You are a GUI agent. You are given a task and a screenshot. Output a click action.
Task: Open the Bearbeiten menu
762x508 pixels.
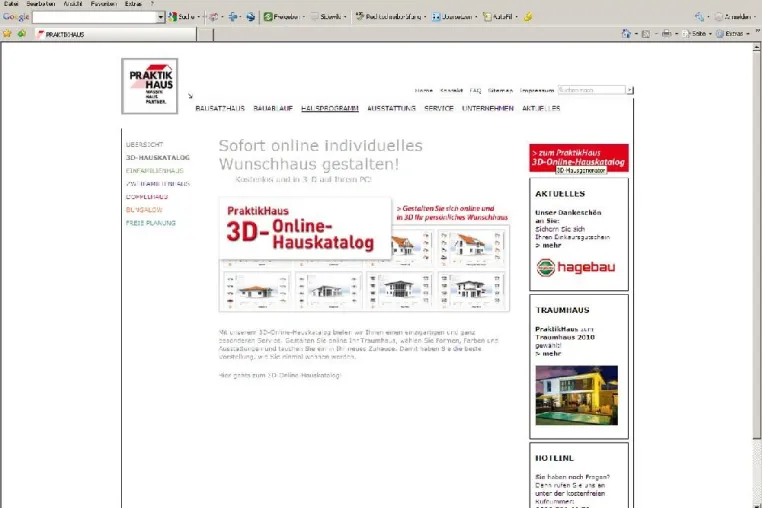(x=40, y=3)
